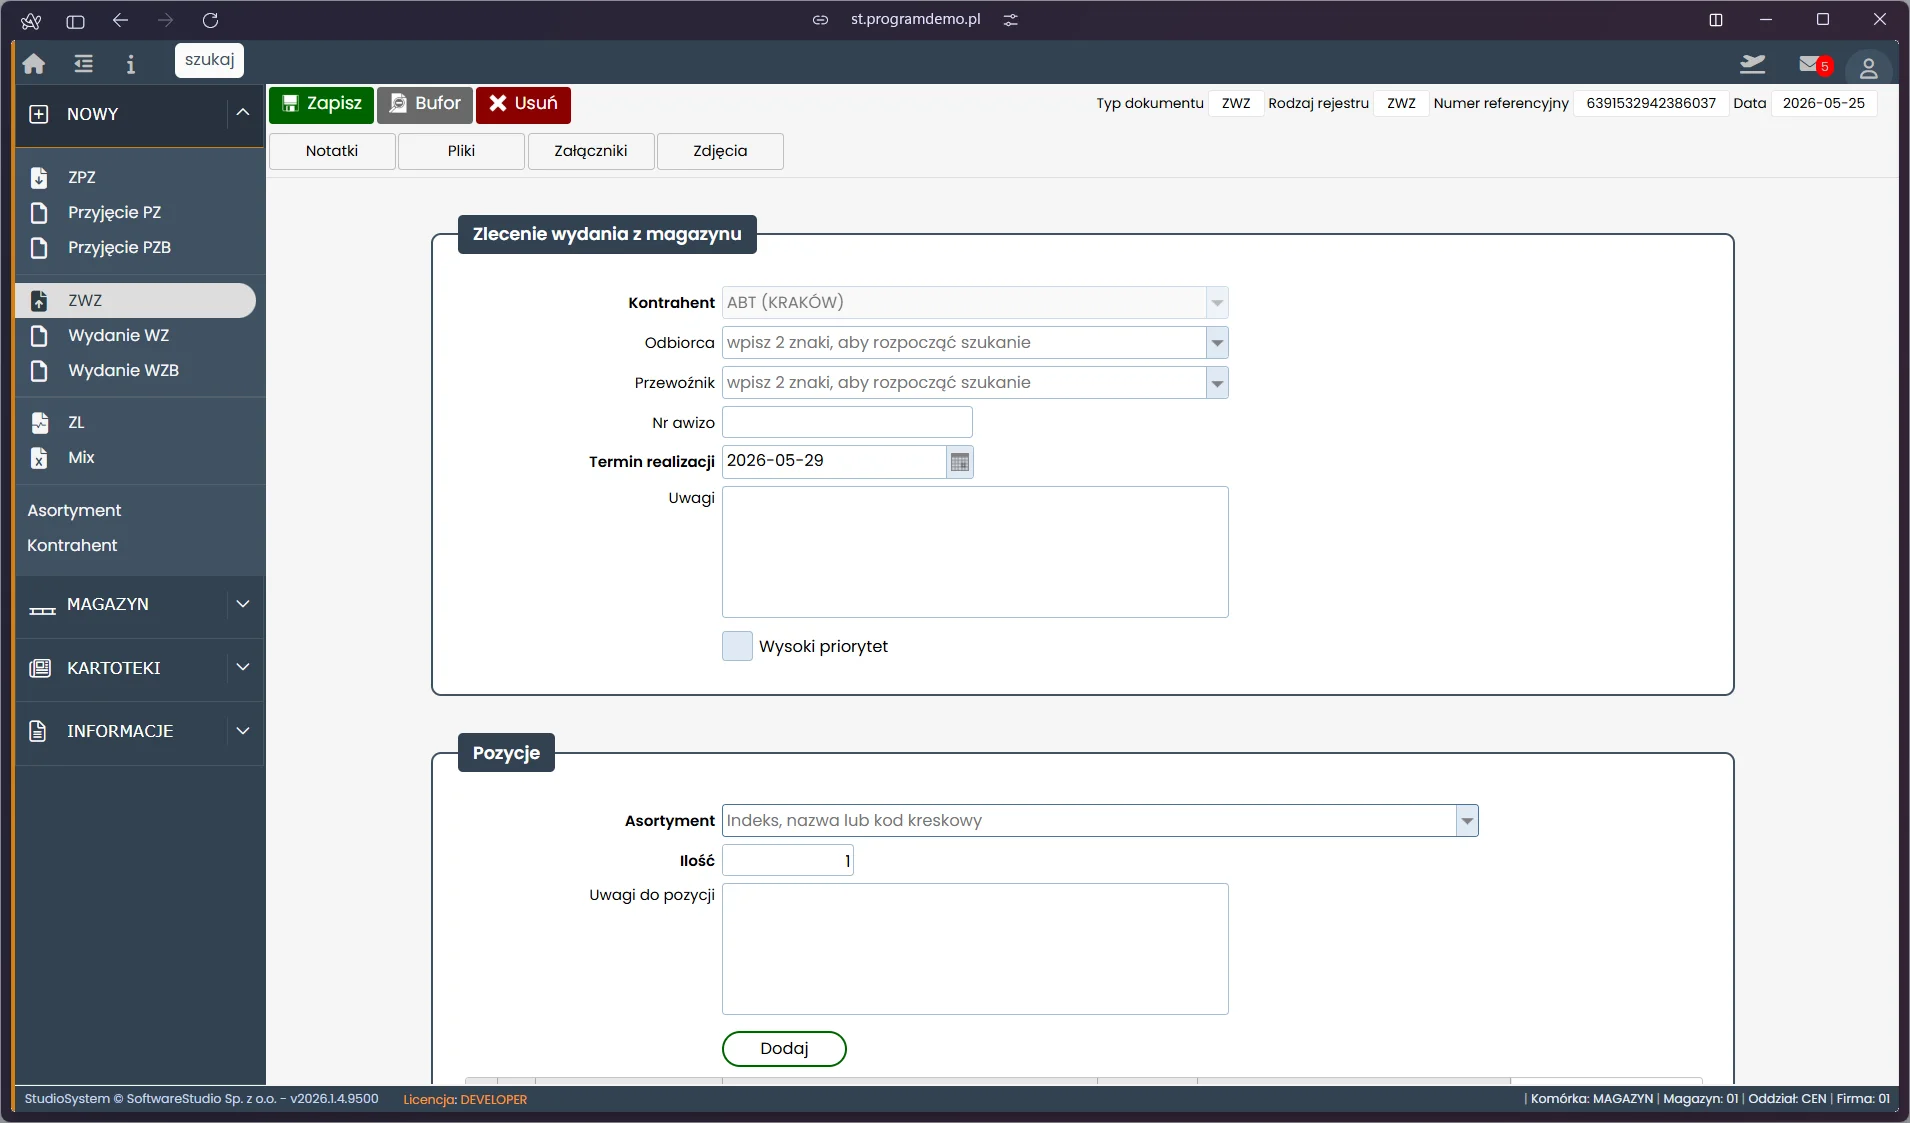Click the KARTOTEKI newspaper icon
1910x1123 pixels.
pos(40,668)
